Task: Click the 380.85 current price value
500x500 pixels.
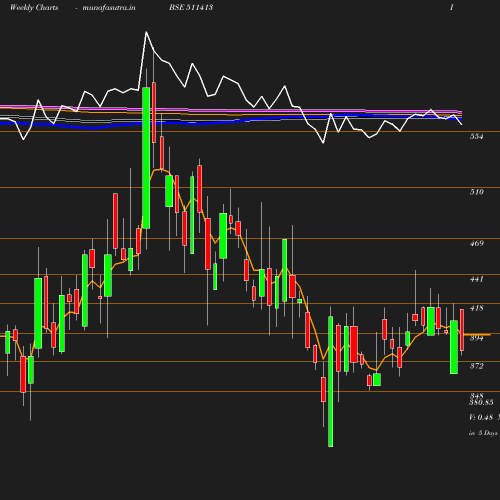Action: (481, 403)
